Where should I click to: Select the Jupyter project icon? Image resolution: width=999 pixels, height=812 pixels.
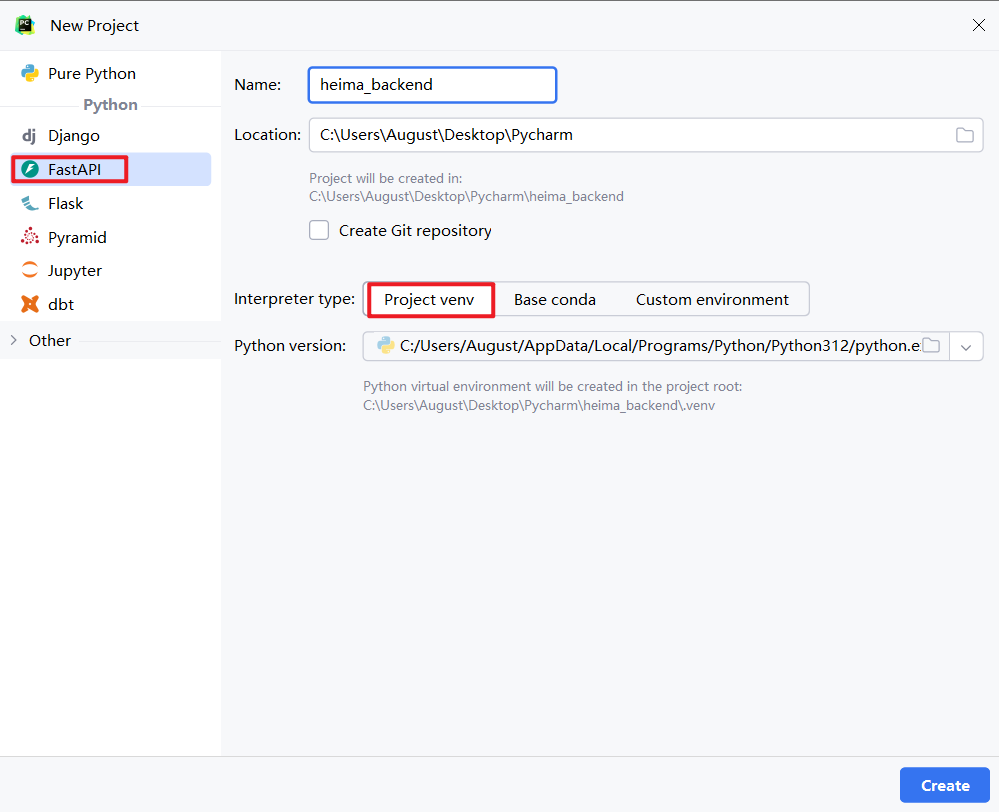[x=30, y=271]
